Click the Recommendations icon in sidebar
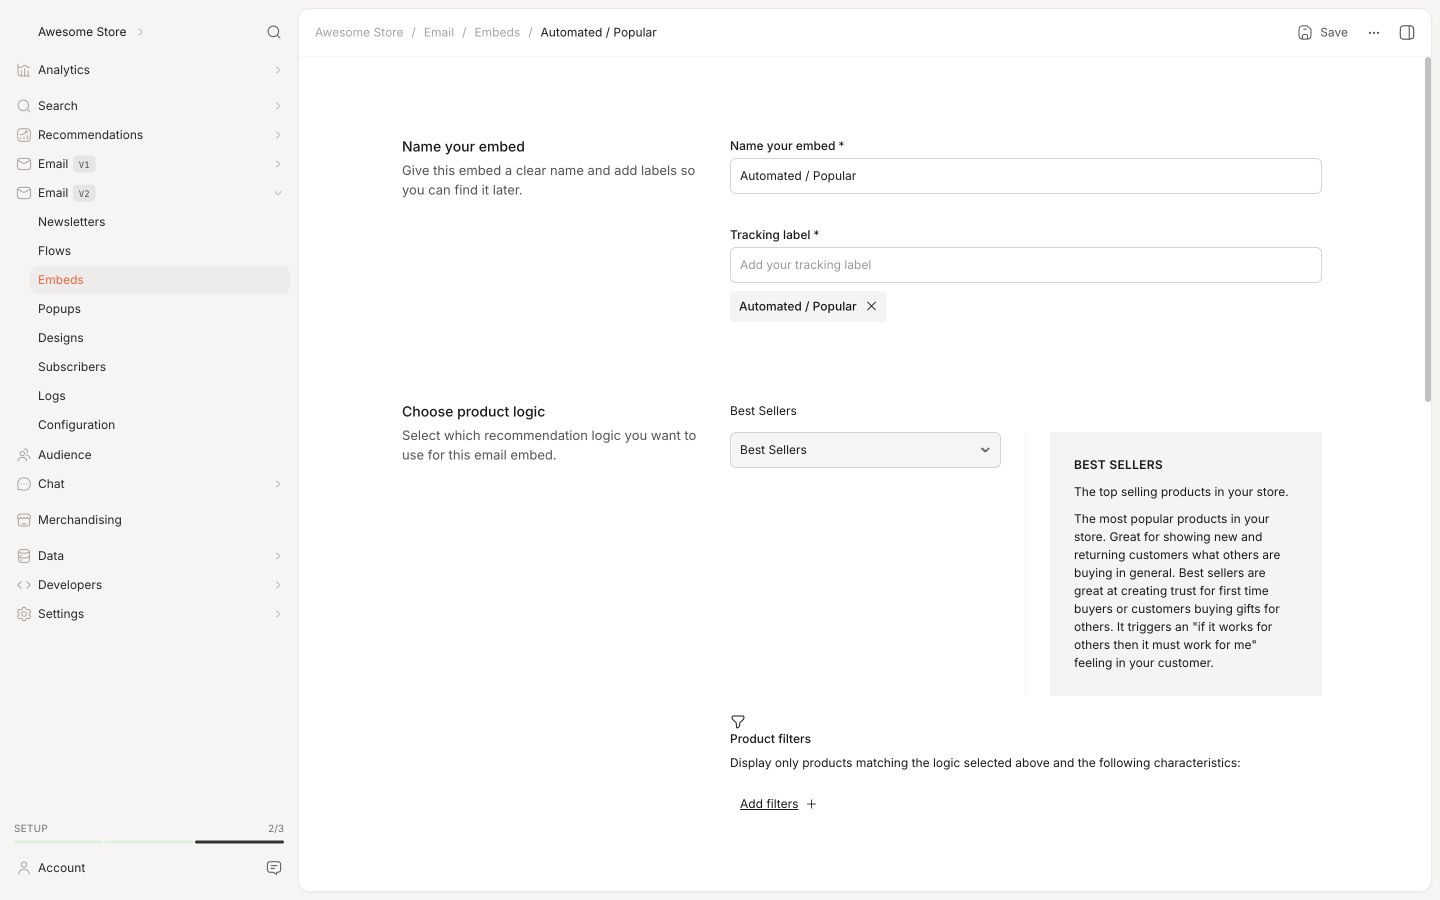1440x900 pixels. (24, 135)
